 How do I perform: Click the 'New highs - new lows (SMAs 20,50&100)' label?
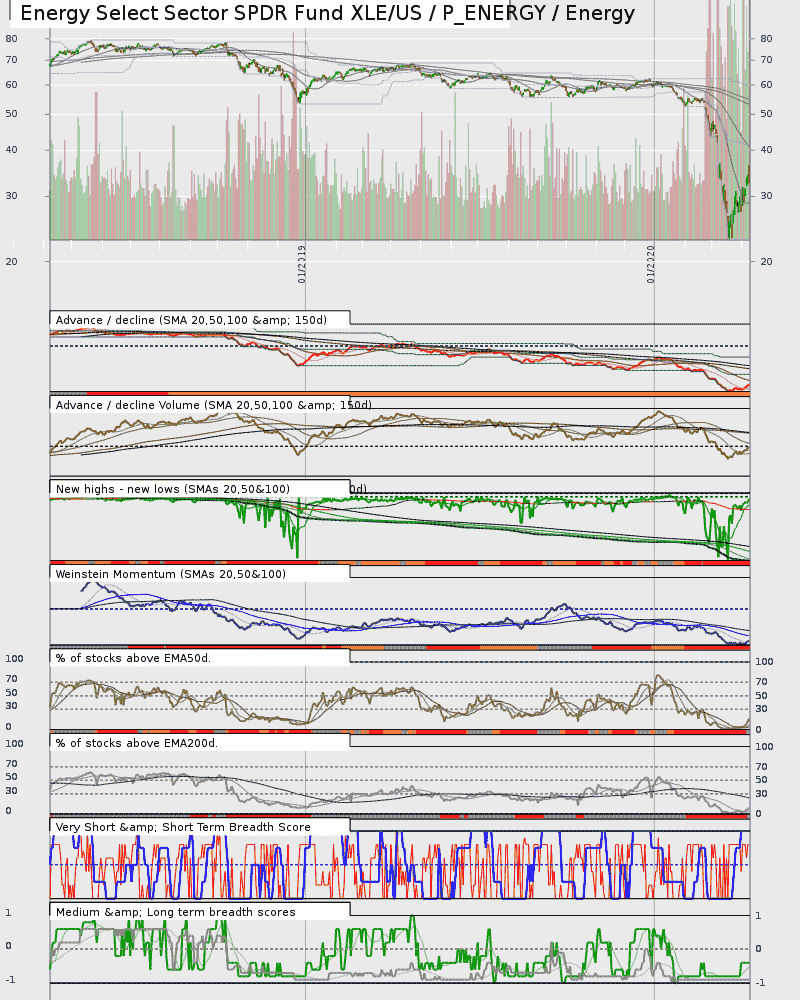pos(173,489)
